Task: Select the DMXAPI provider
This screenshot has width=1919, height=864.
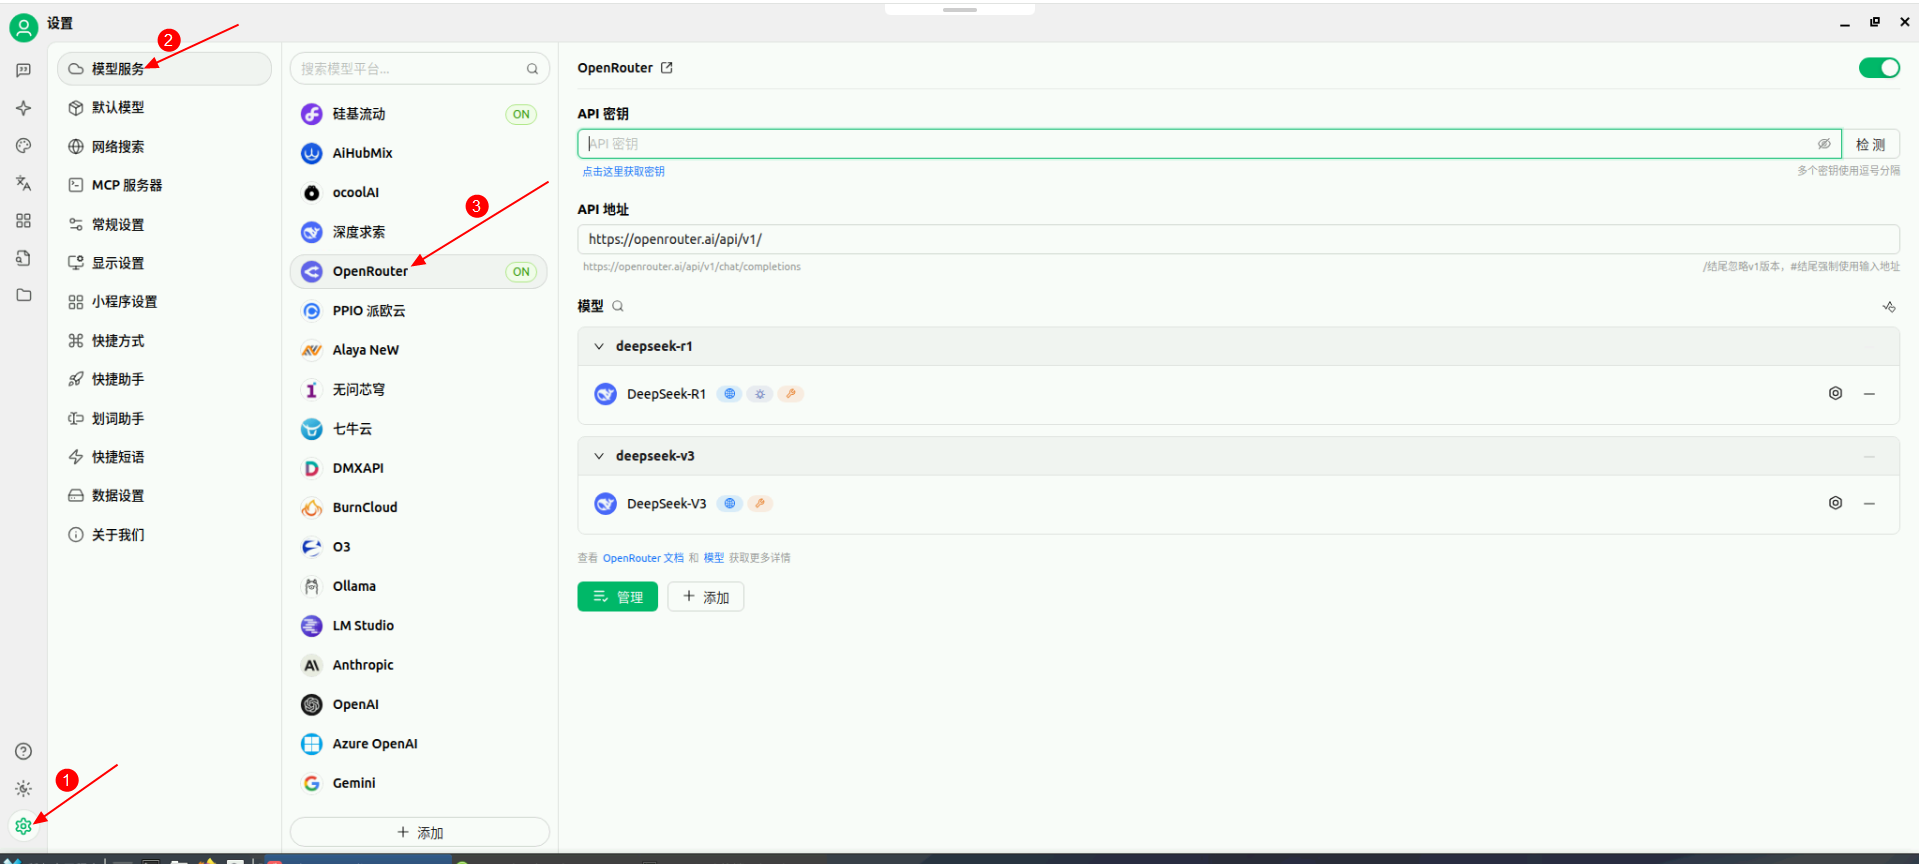Action: (x=419, y=468)
